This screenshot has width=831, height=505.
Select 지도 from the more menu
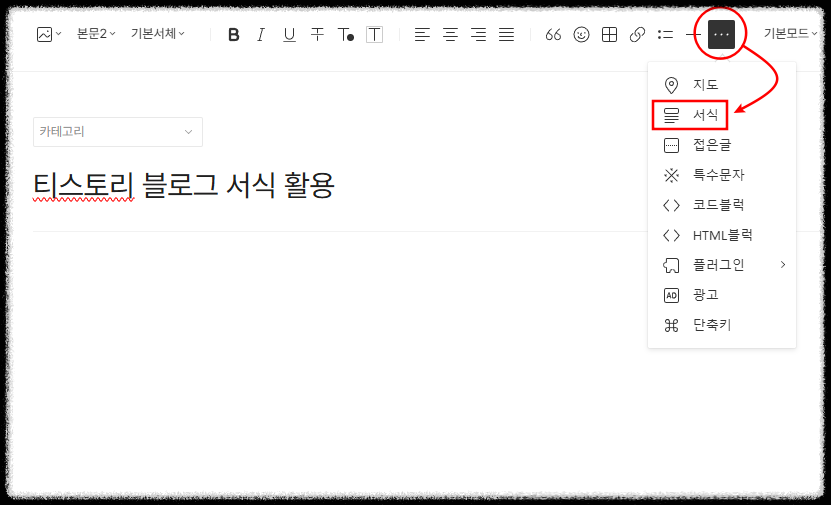(x=722, y=85)
